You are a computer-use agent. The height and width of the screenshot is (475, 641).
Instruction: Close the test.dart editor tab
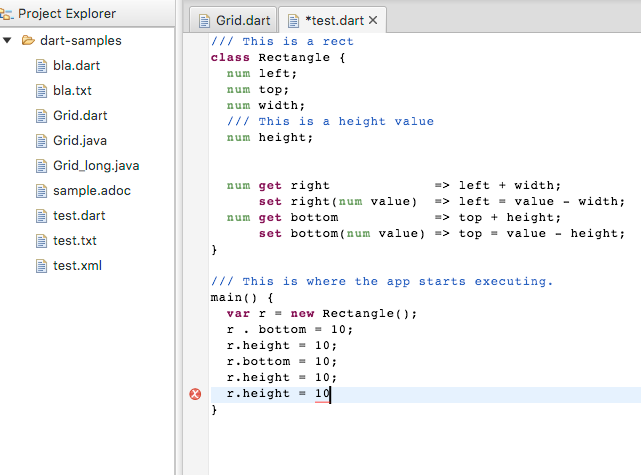[373, 20]
